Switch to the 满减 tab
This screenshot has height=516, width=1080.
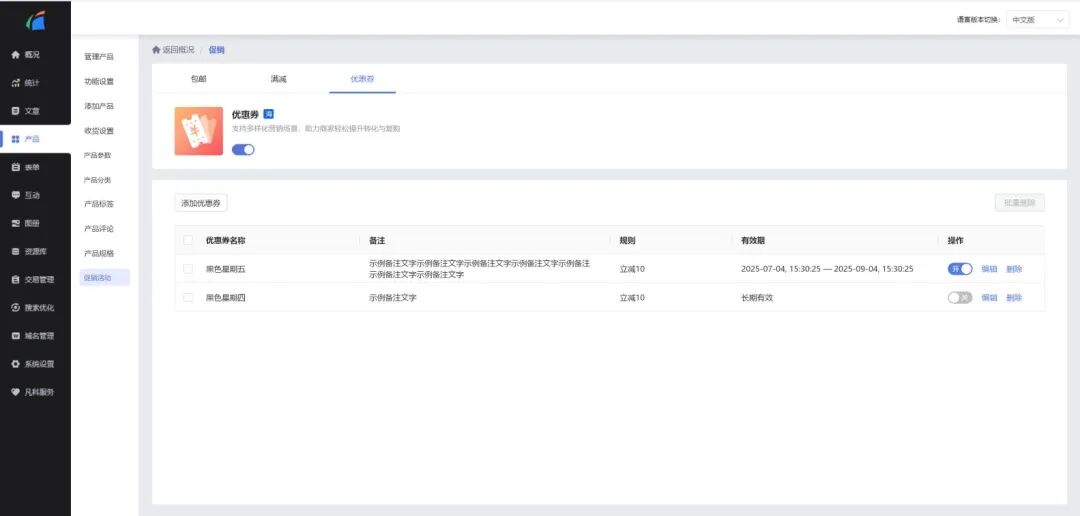pos(278,79)
